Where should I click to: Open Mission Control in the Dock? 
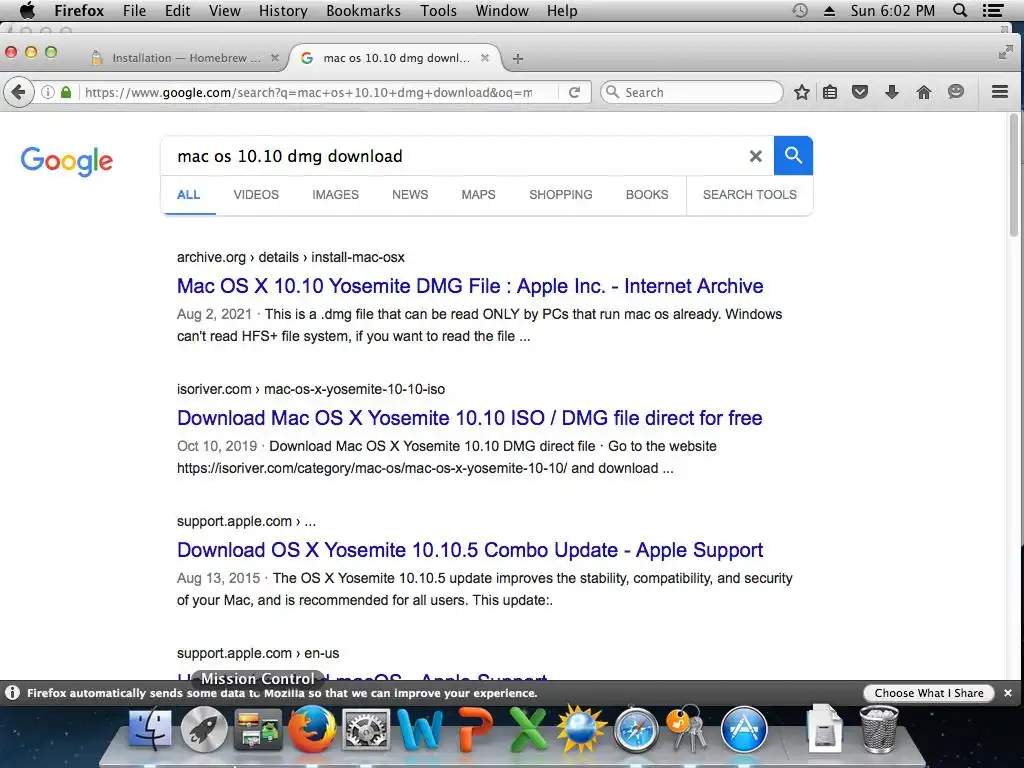coord(258,728)
